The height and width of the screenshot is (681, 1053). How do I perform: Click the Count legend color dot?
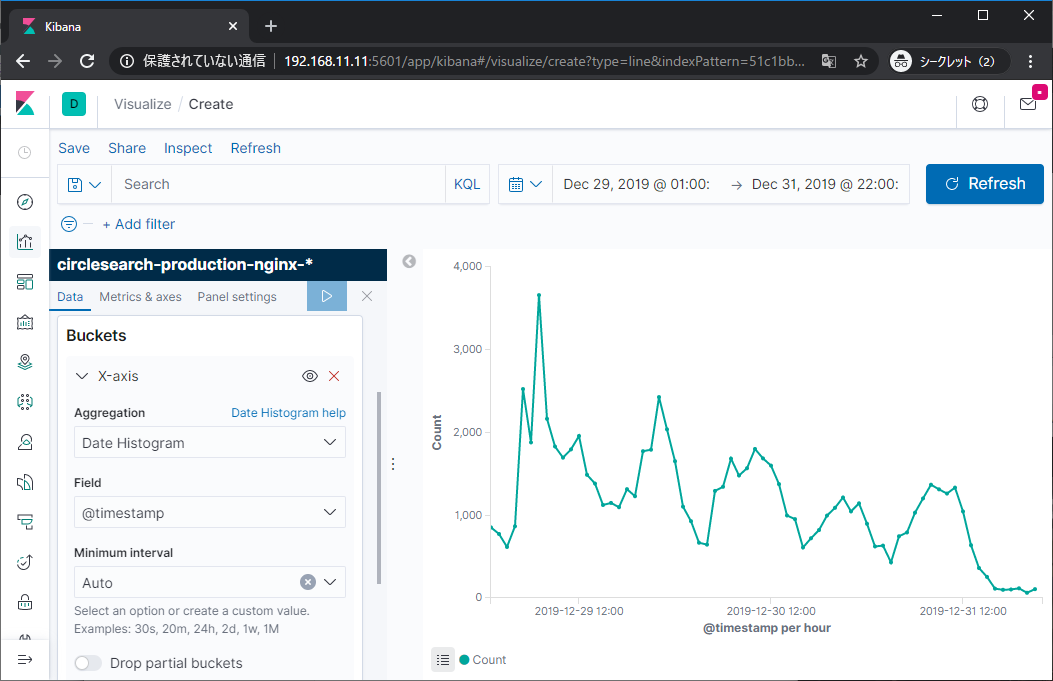click(x=464, y=660)
